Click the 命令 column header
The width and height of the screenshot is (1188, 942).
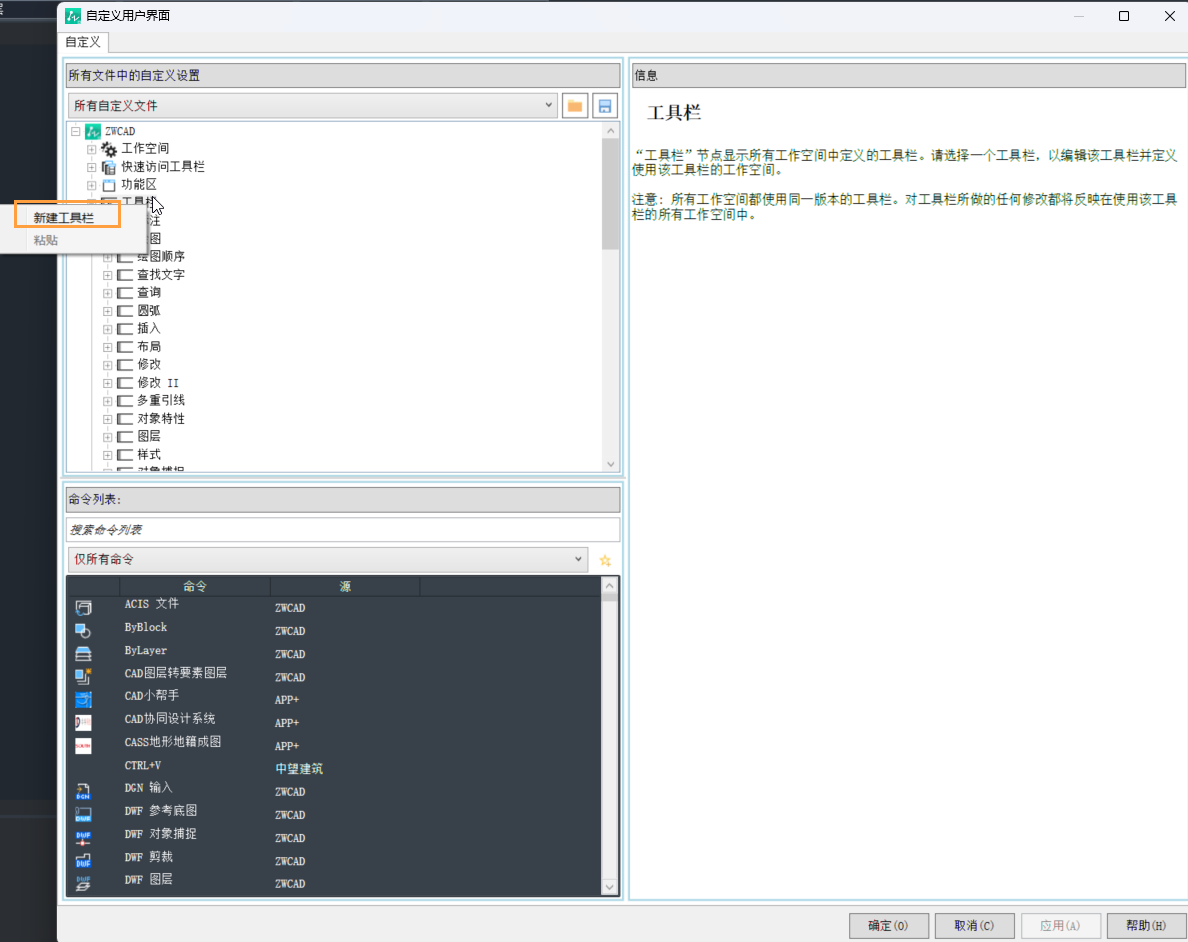(x=195, y=587)
